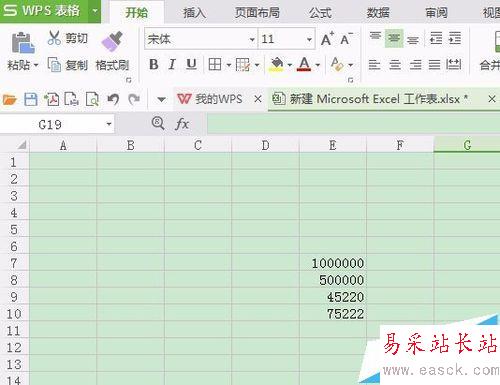Select column E header

coord(333,145)
